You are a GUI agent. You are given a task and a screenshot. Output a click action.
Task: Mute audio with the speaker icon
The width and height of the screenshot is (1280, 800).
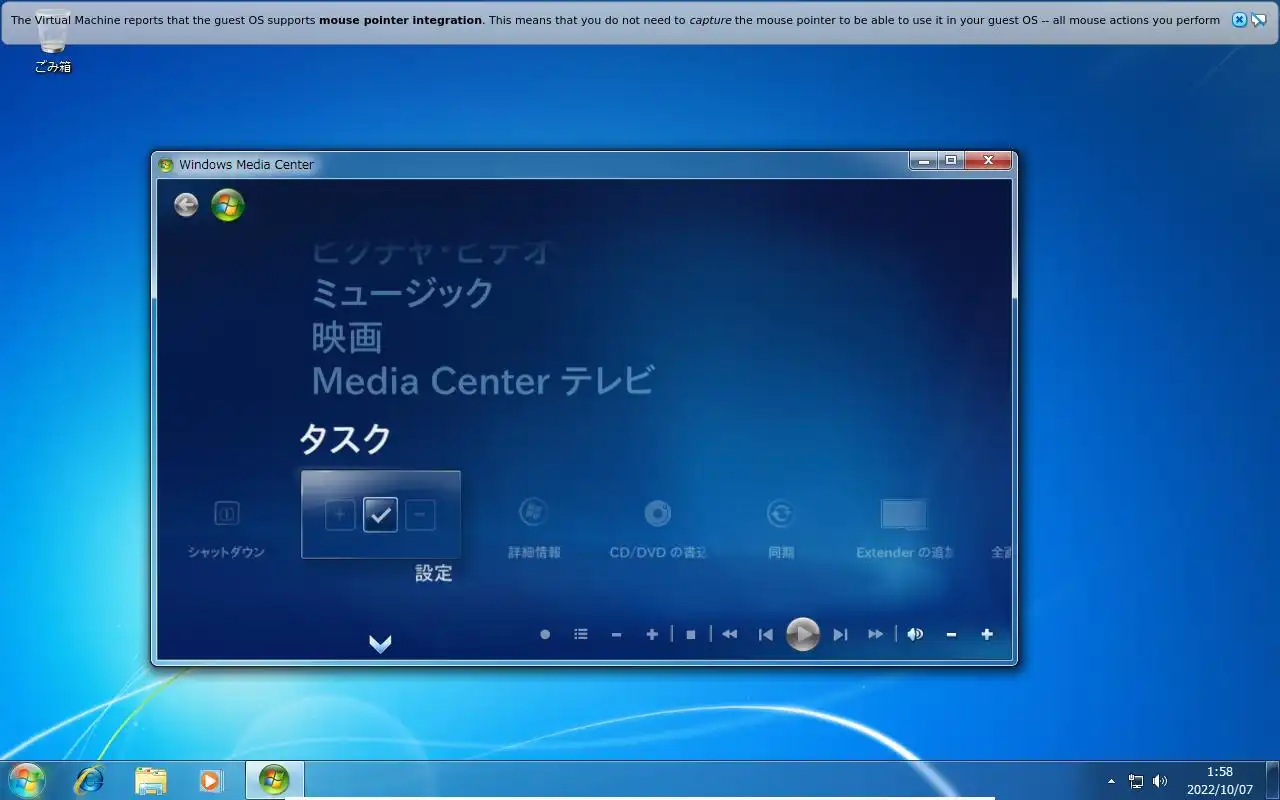[915, 634]
